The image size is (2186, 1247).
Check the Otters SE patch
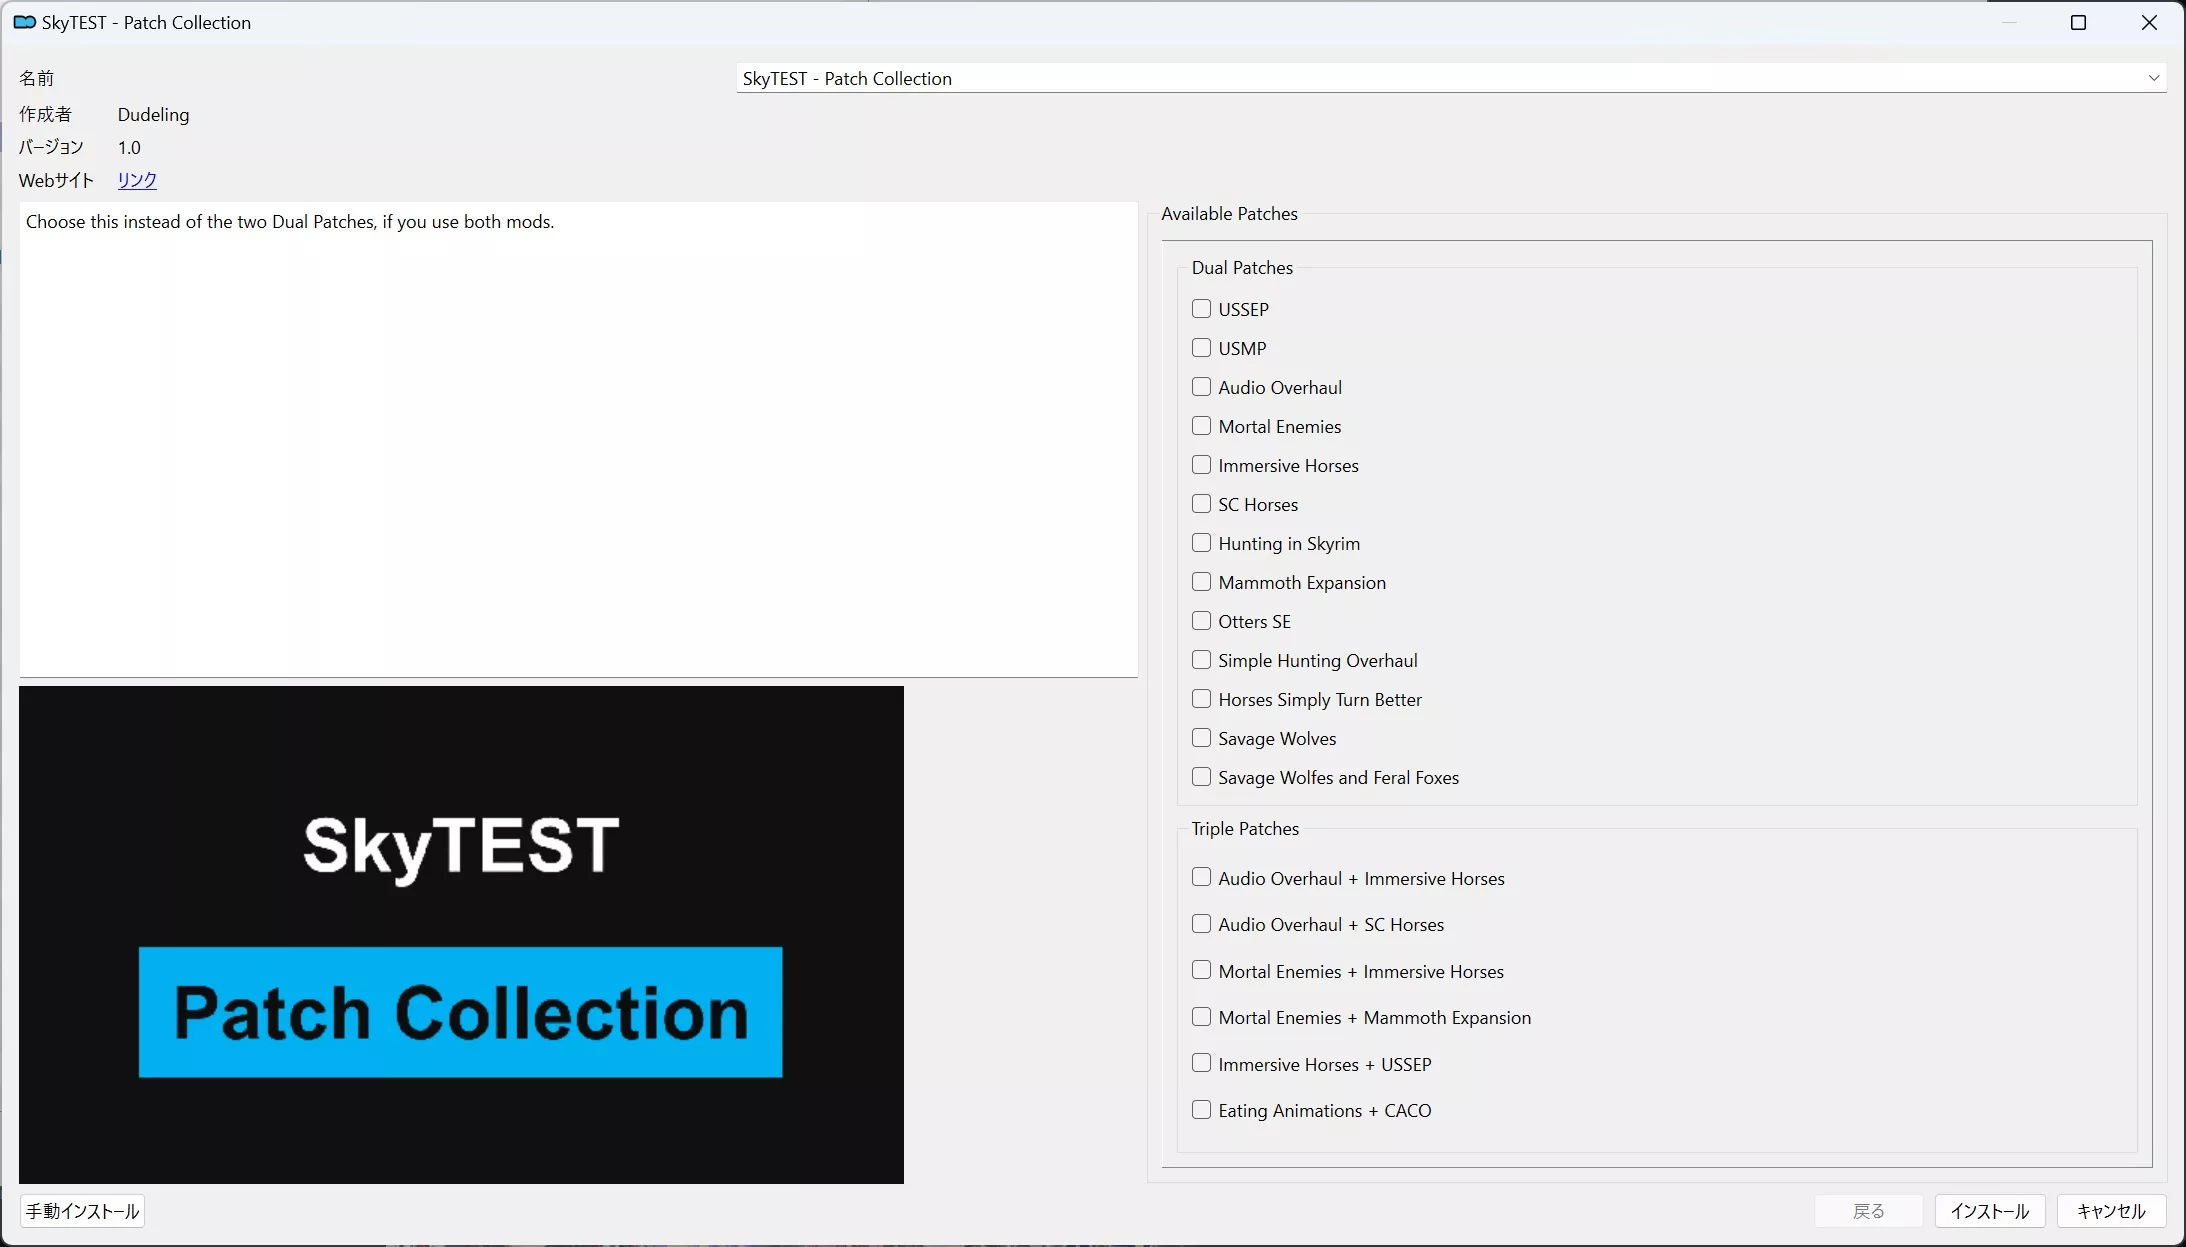[1201, 621]
